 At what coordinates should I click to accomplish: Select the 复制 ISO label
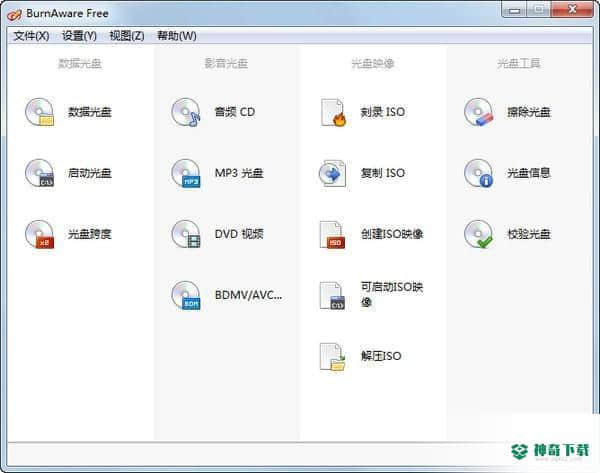[383, 173]
